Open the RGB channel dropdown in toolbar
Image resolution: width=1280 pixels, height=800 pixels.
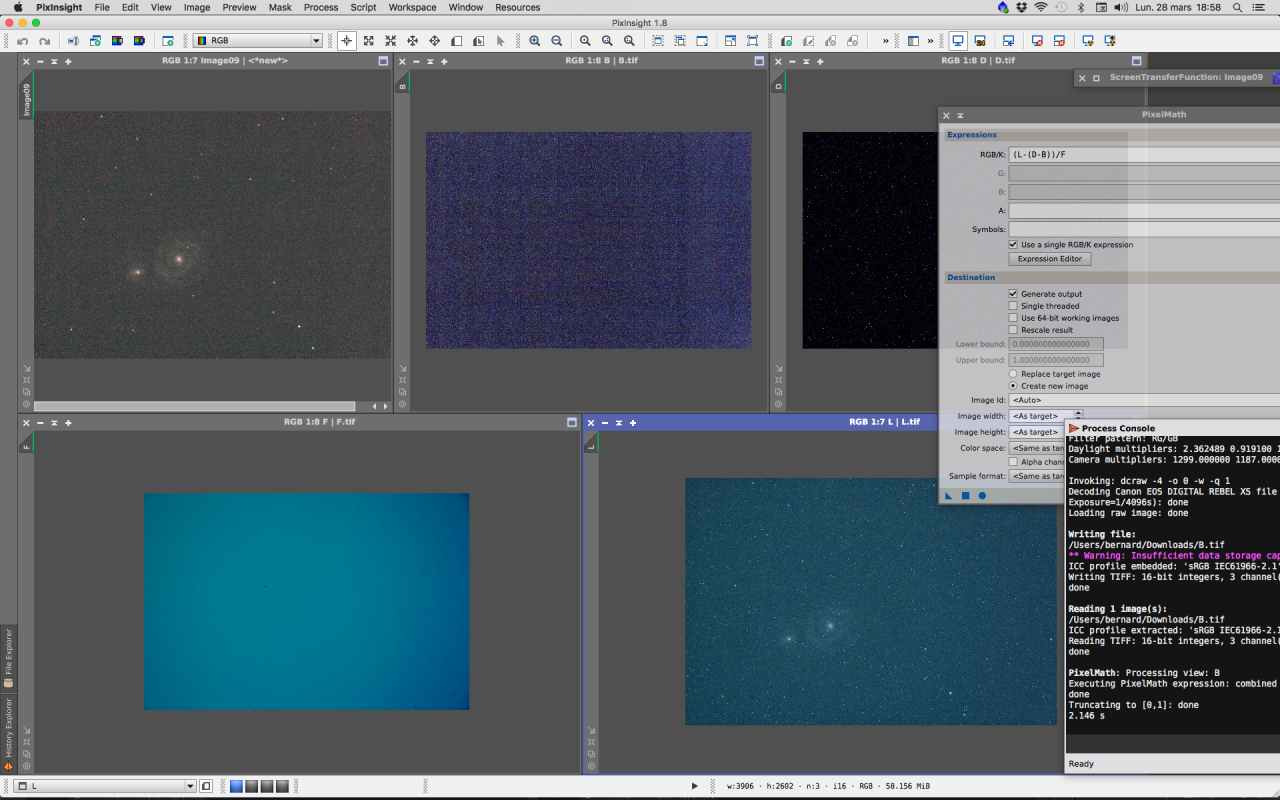(258, 41)
